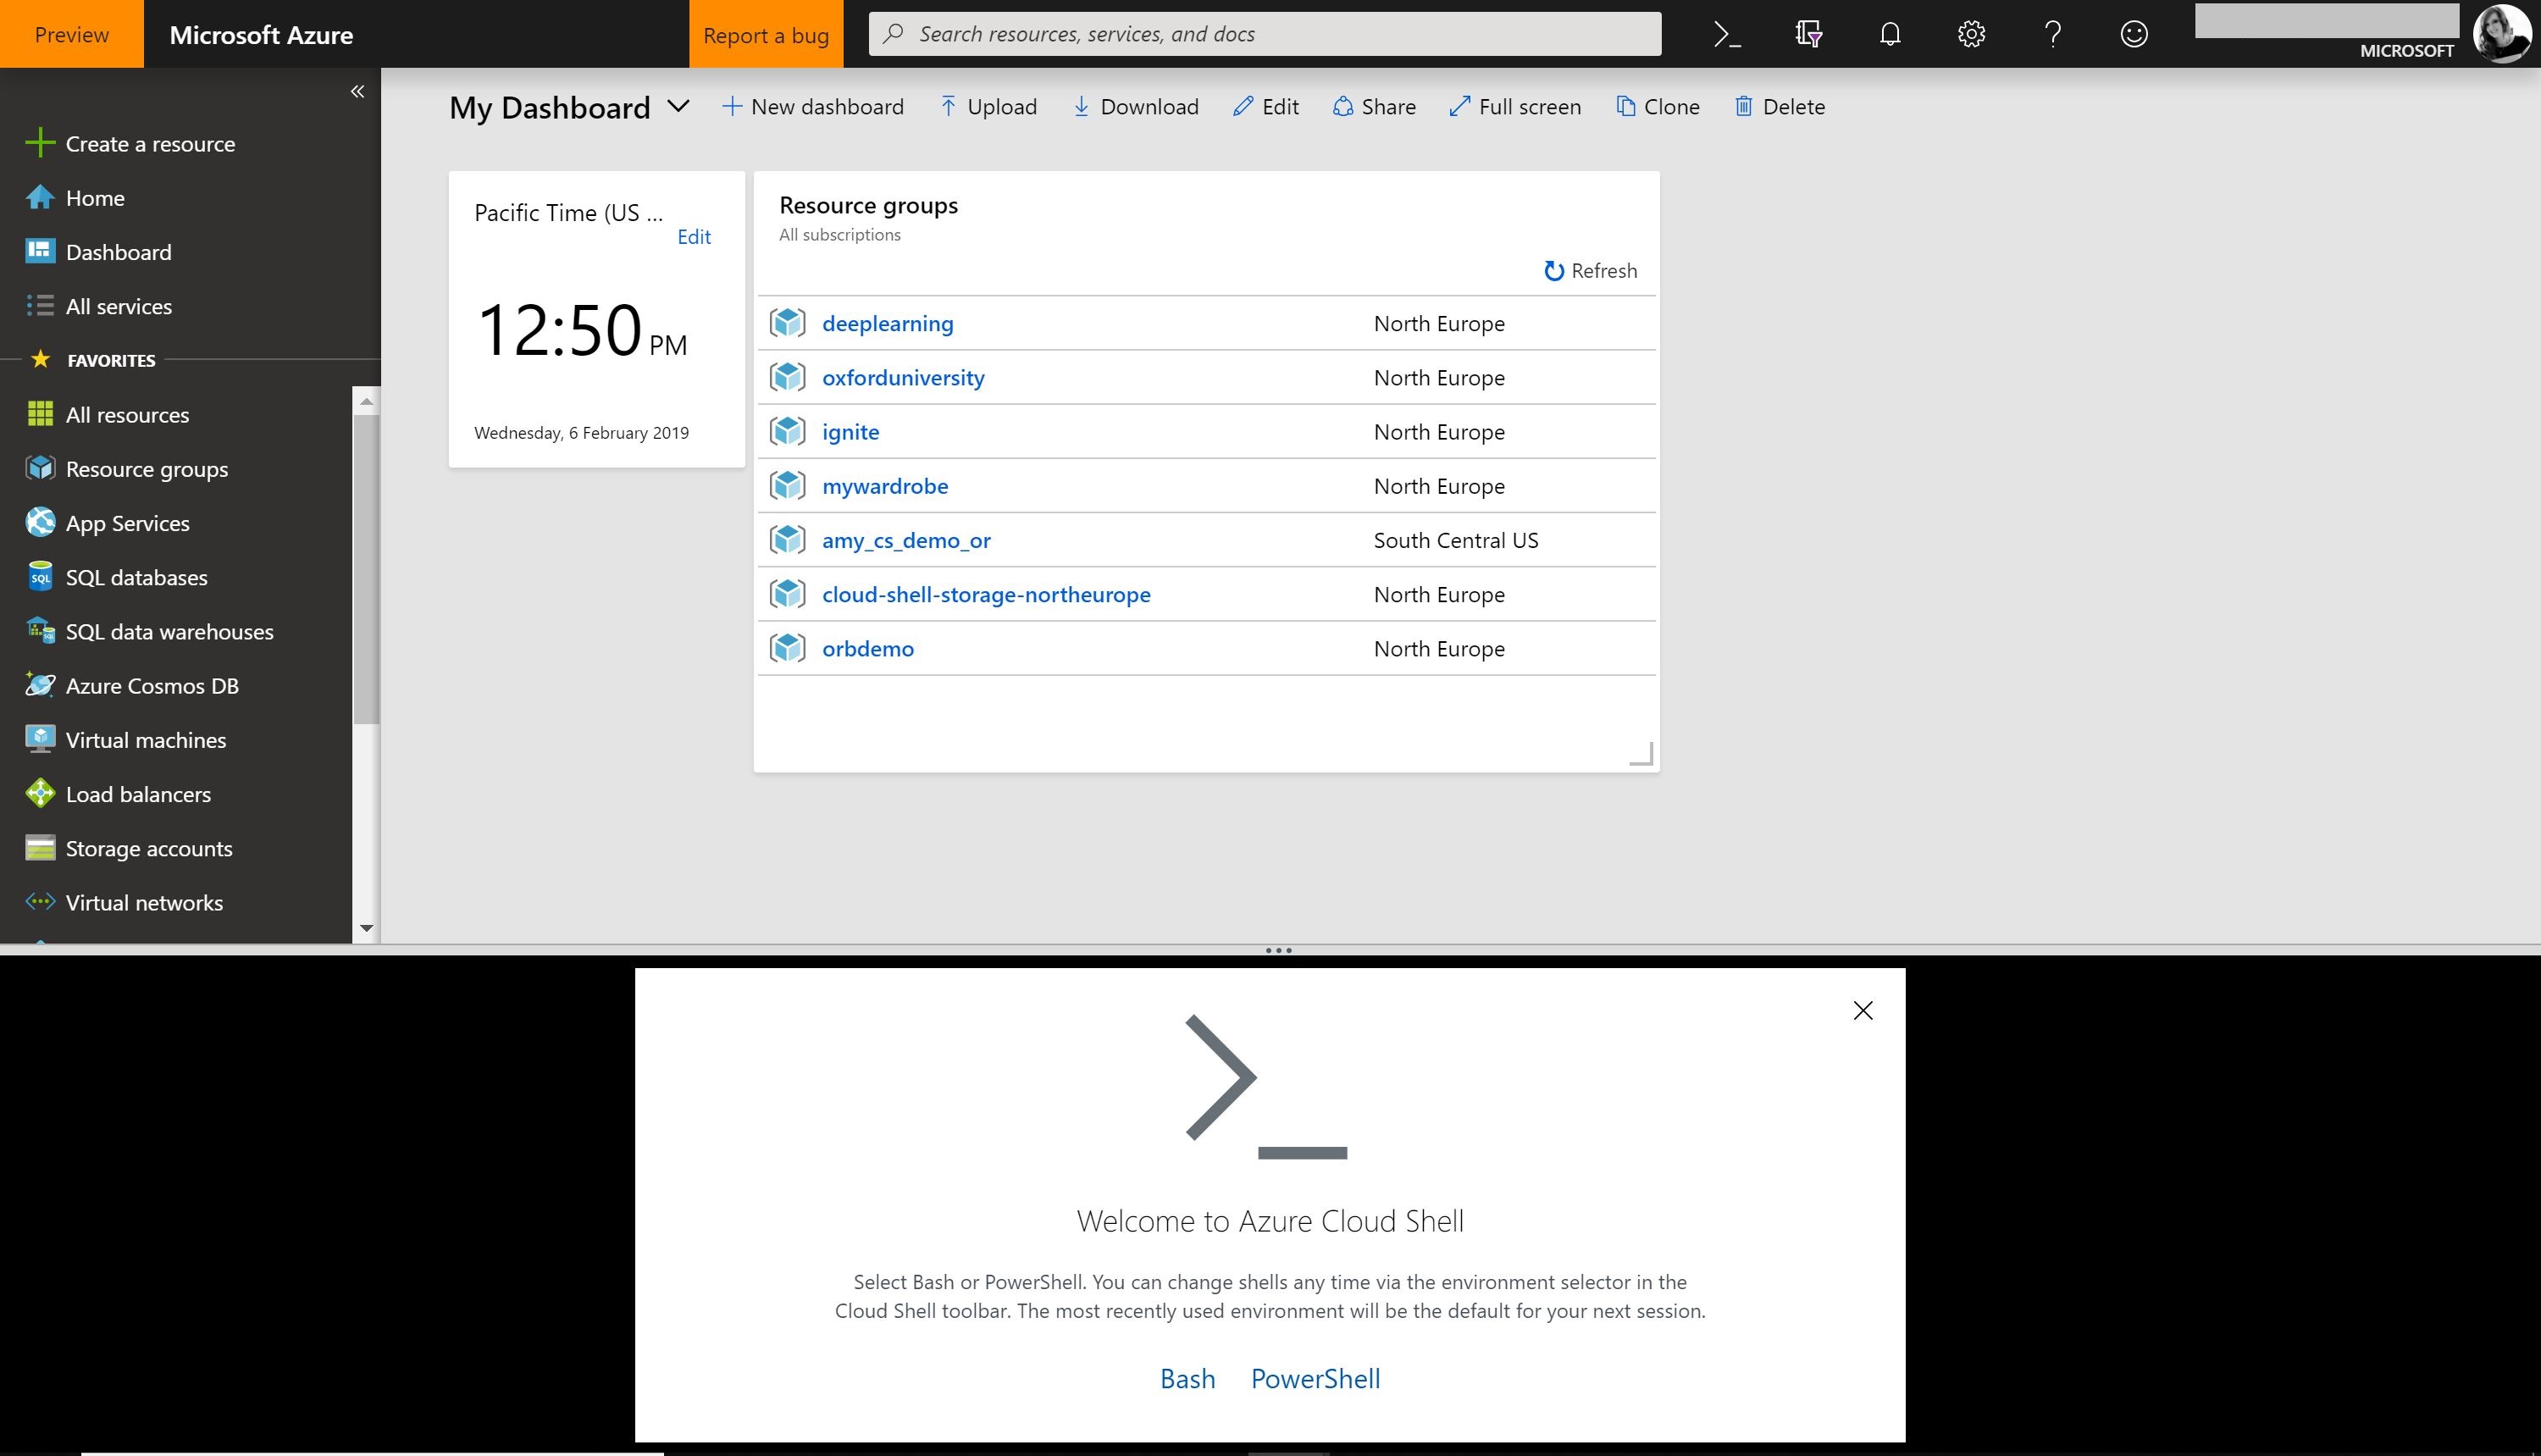Expand the My Dashboard dropdown chevron
2541x1456 pixels.
(678, 106)
